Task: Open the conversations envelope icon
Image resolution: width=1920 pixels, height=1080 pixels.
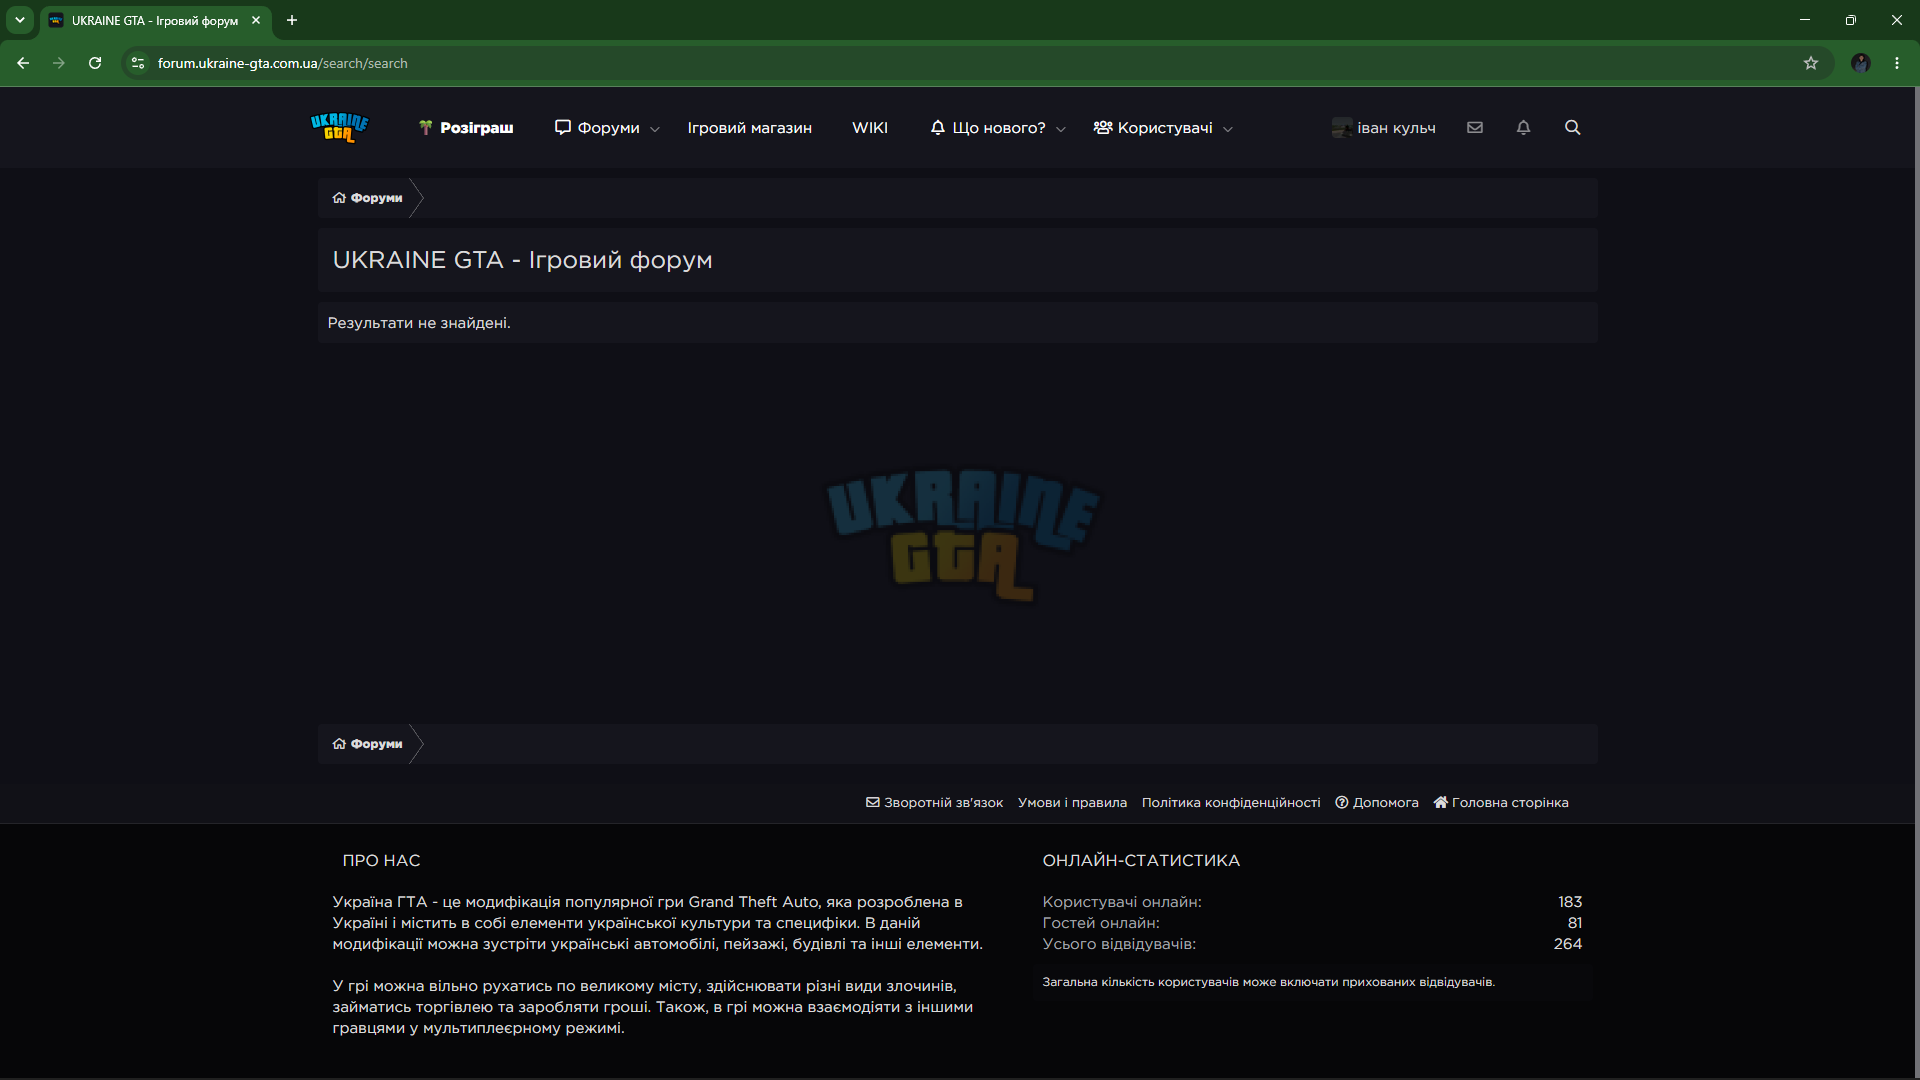Action: 1475,127
